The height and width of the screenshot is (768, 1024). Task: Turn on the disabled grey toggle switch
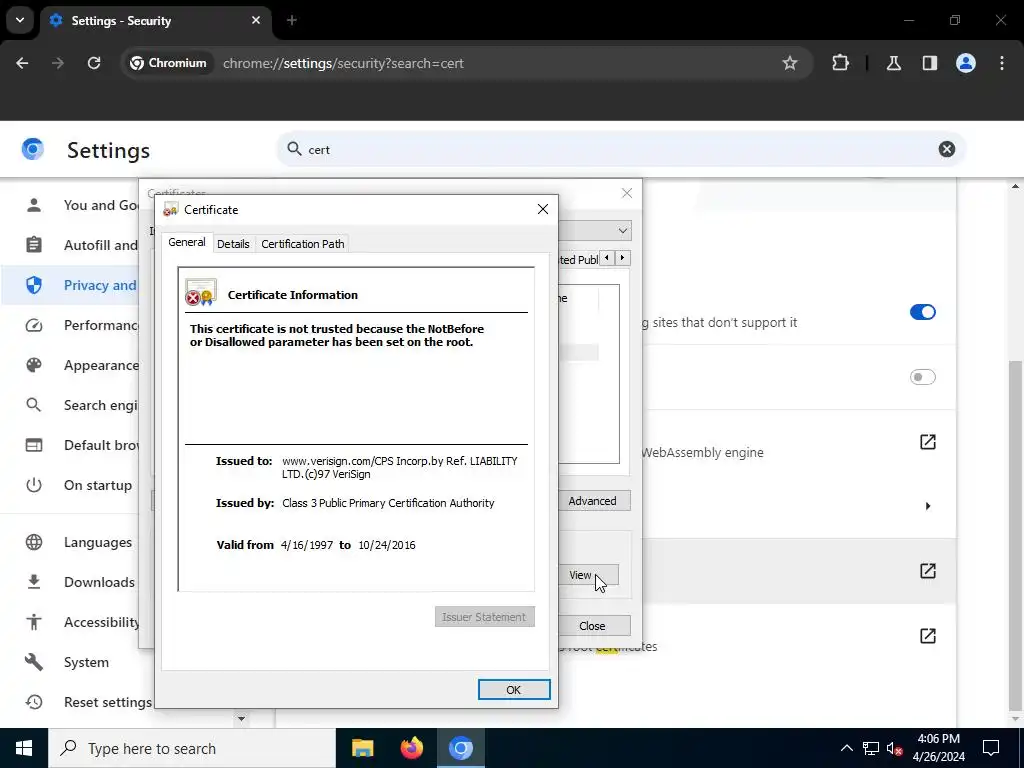[923, 377]
